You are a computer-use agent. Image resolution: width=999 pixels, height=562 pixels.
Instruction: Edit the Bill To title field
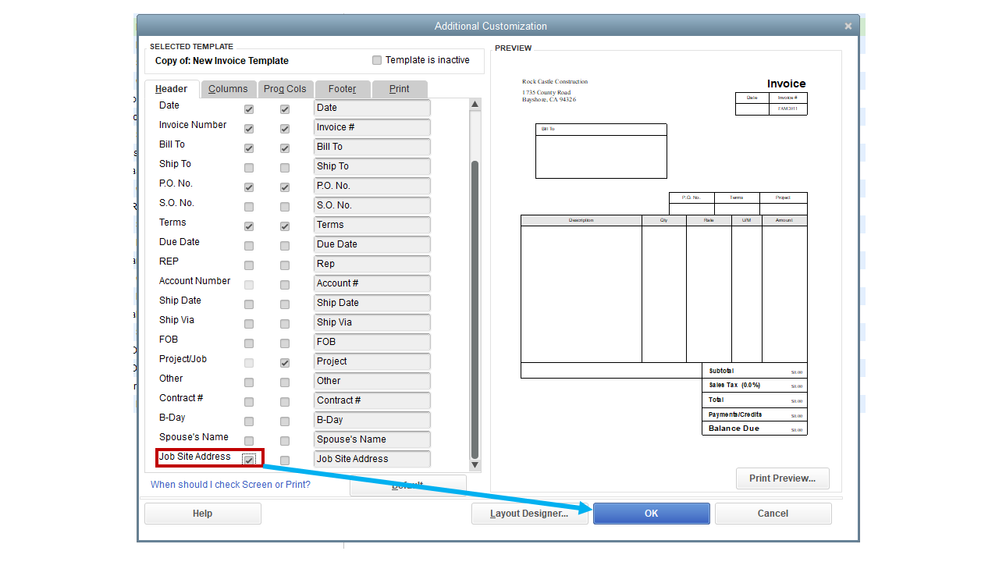372,147
